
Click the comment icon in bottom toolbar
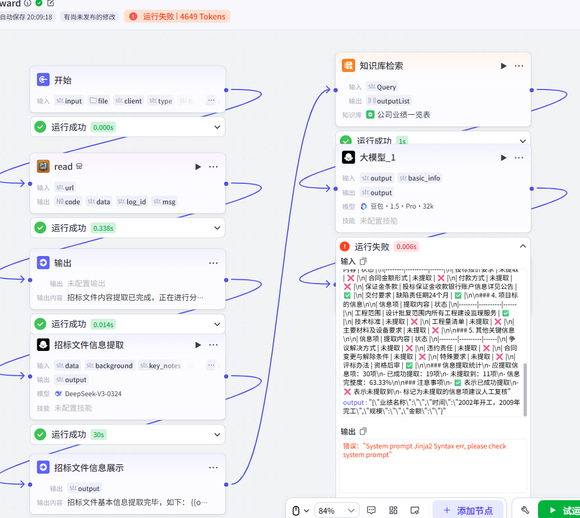[371, 510]
